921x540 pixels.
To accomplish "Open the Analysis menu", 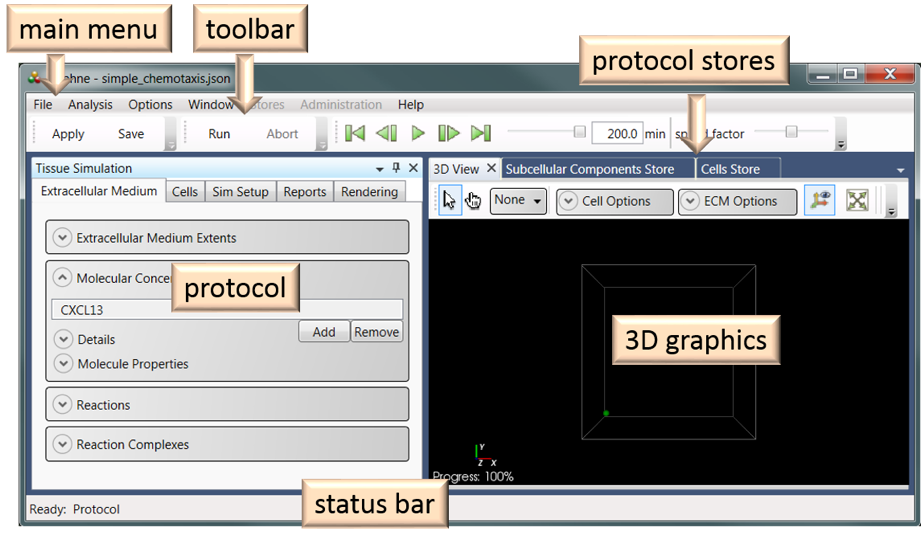I will (x=90, y=105).
